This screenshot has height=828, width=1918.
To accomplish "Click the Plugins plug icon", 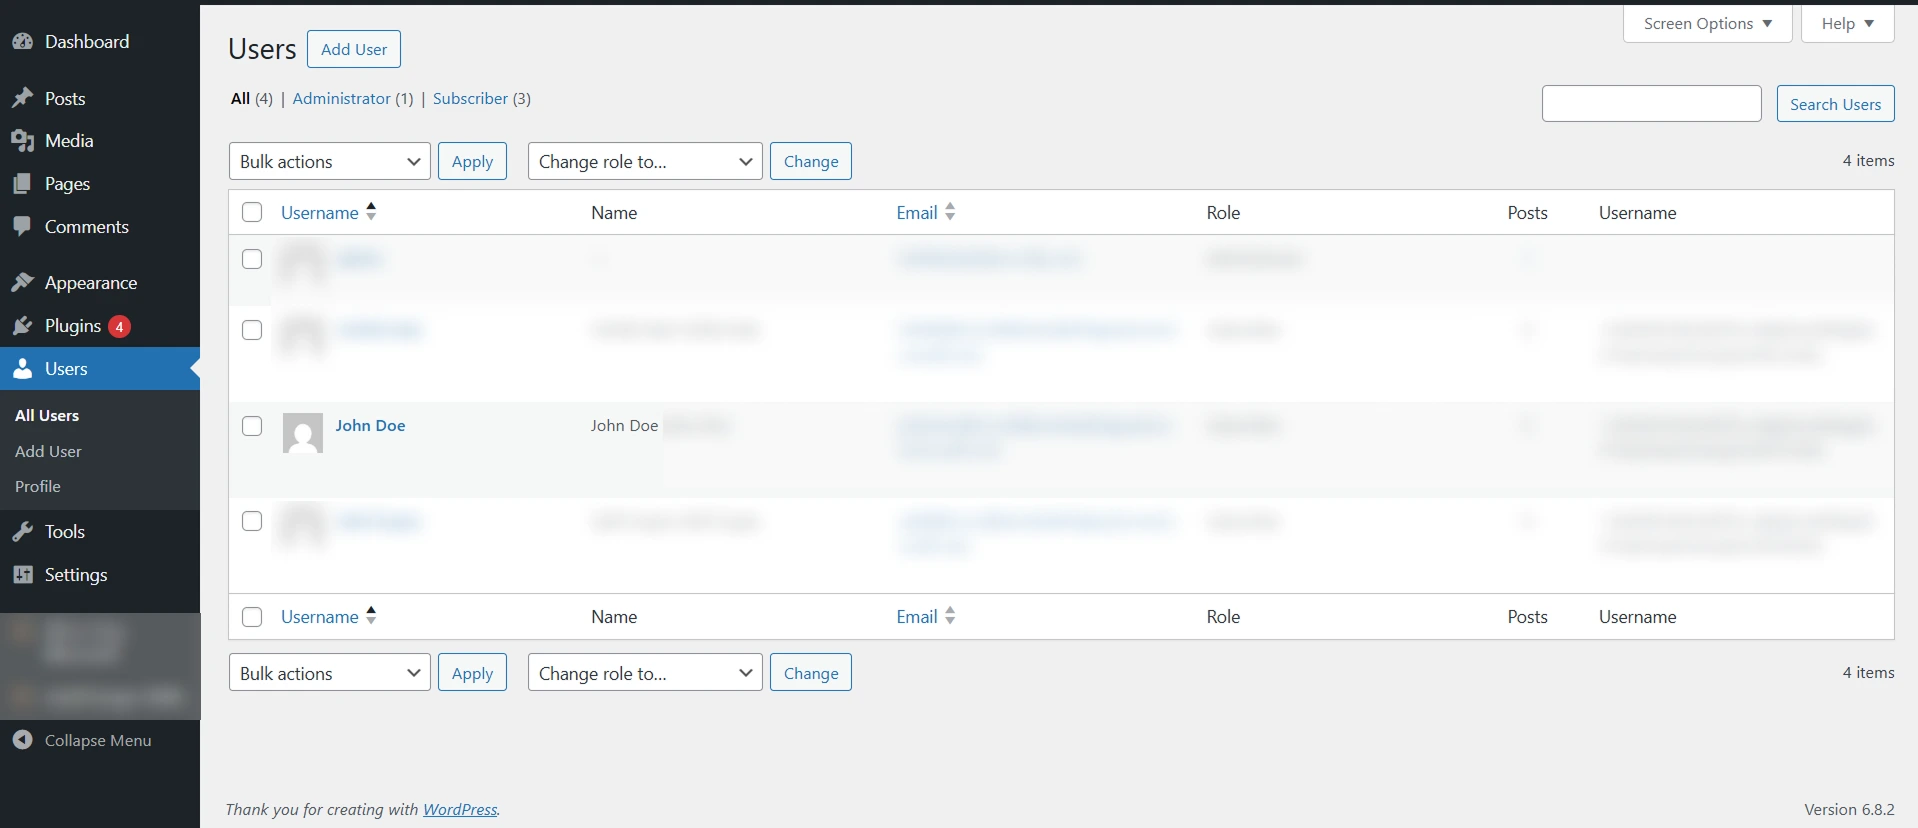I will click(x=23, y=326).
